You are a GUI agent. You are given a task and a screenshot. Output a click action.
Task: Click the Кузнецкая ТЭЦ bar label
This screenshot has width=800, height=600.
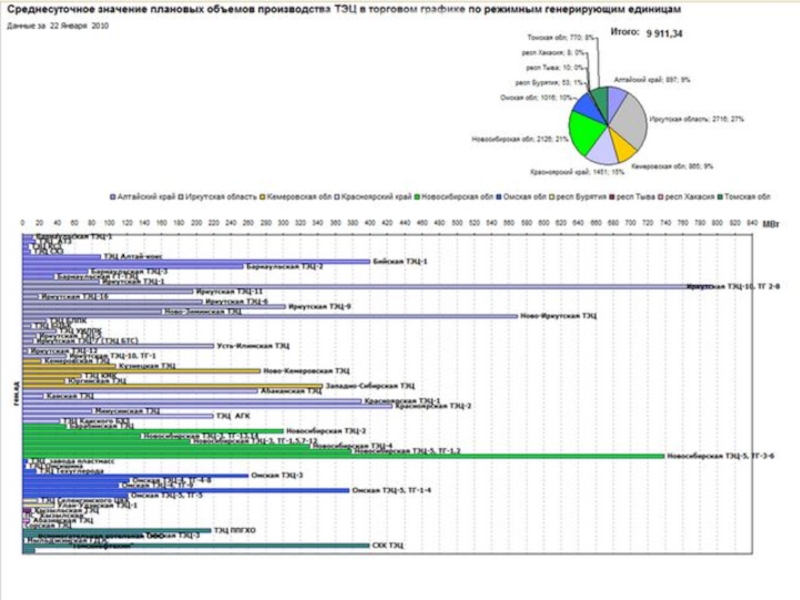tap(147, 366)
